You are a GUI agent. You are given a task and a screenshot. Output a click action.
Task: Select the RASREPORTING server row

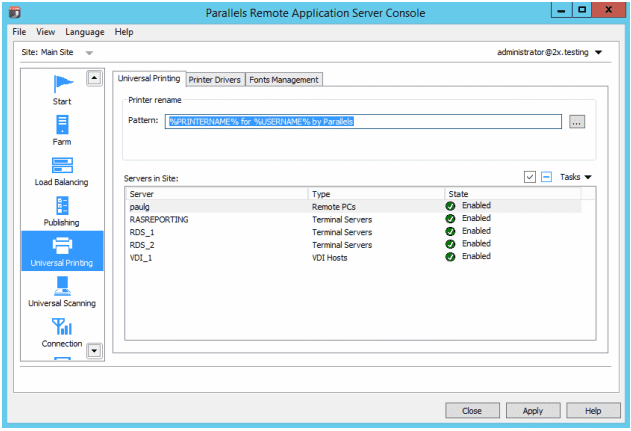pyautogui.click(x=354, y=219)
